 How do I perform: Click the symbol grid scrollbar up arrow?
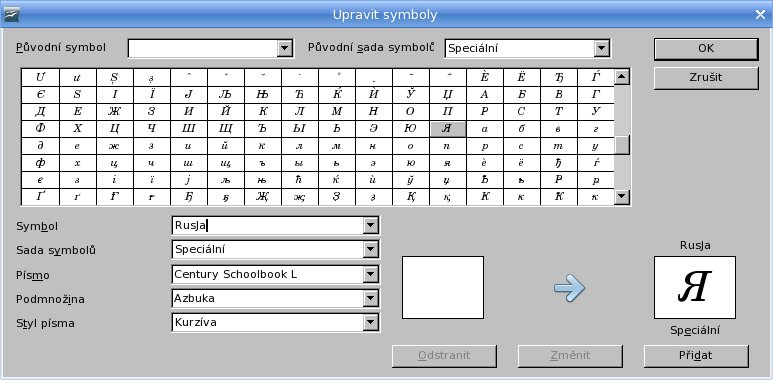pos(622,76)
